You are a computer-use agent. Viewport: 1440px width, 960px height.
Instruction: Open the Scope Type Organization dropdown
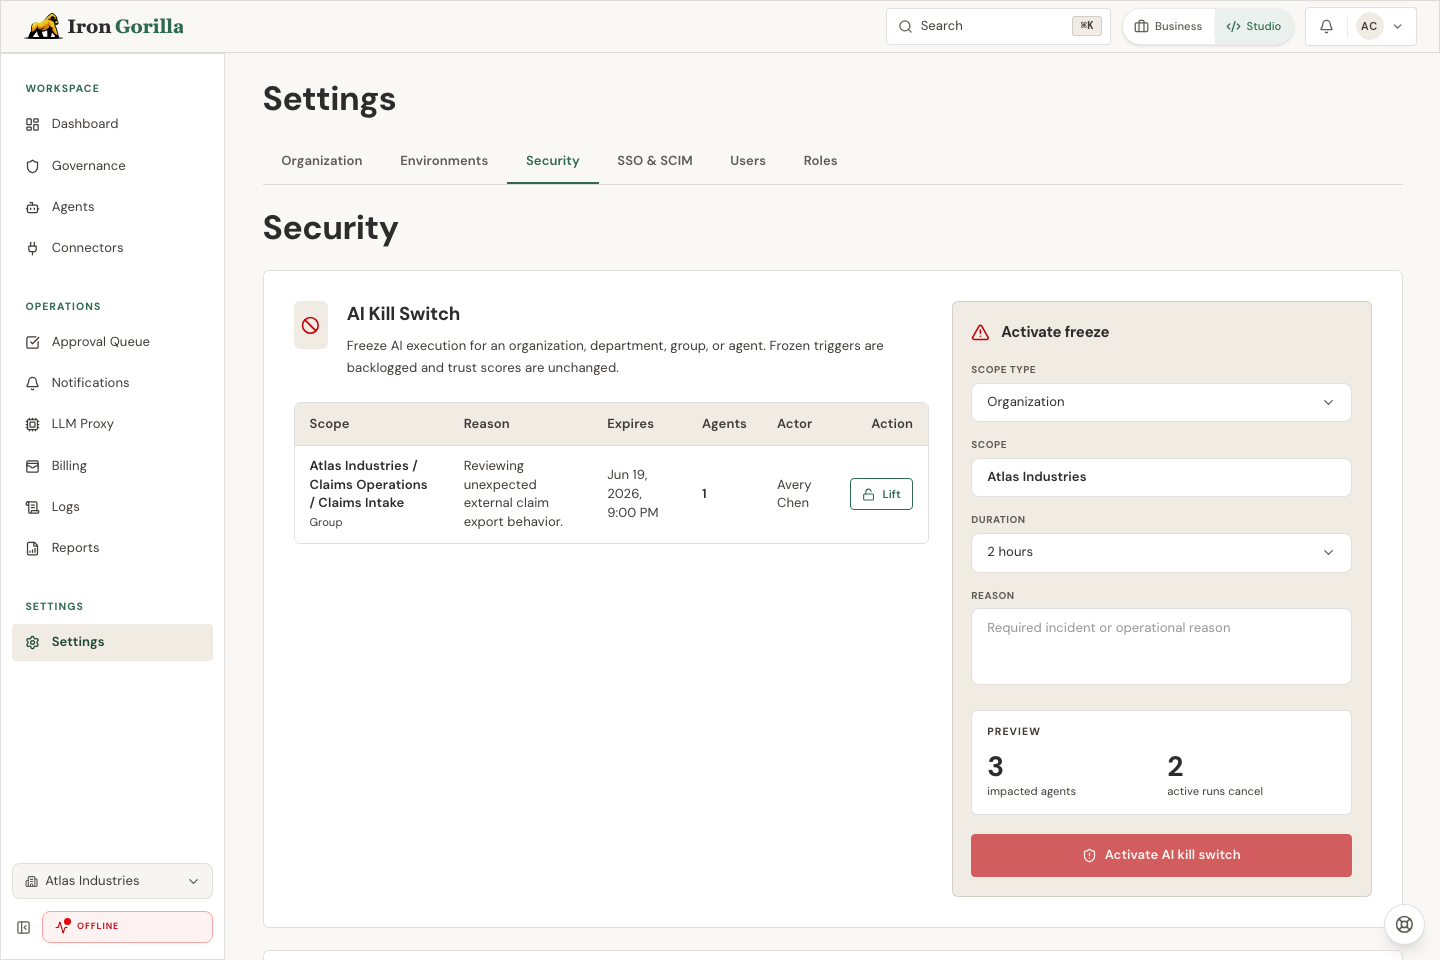coord(1161,402)
